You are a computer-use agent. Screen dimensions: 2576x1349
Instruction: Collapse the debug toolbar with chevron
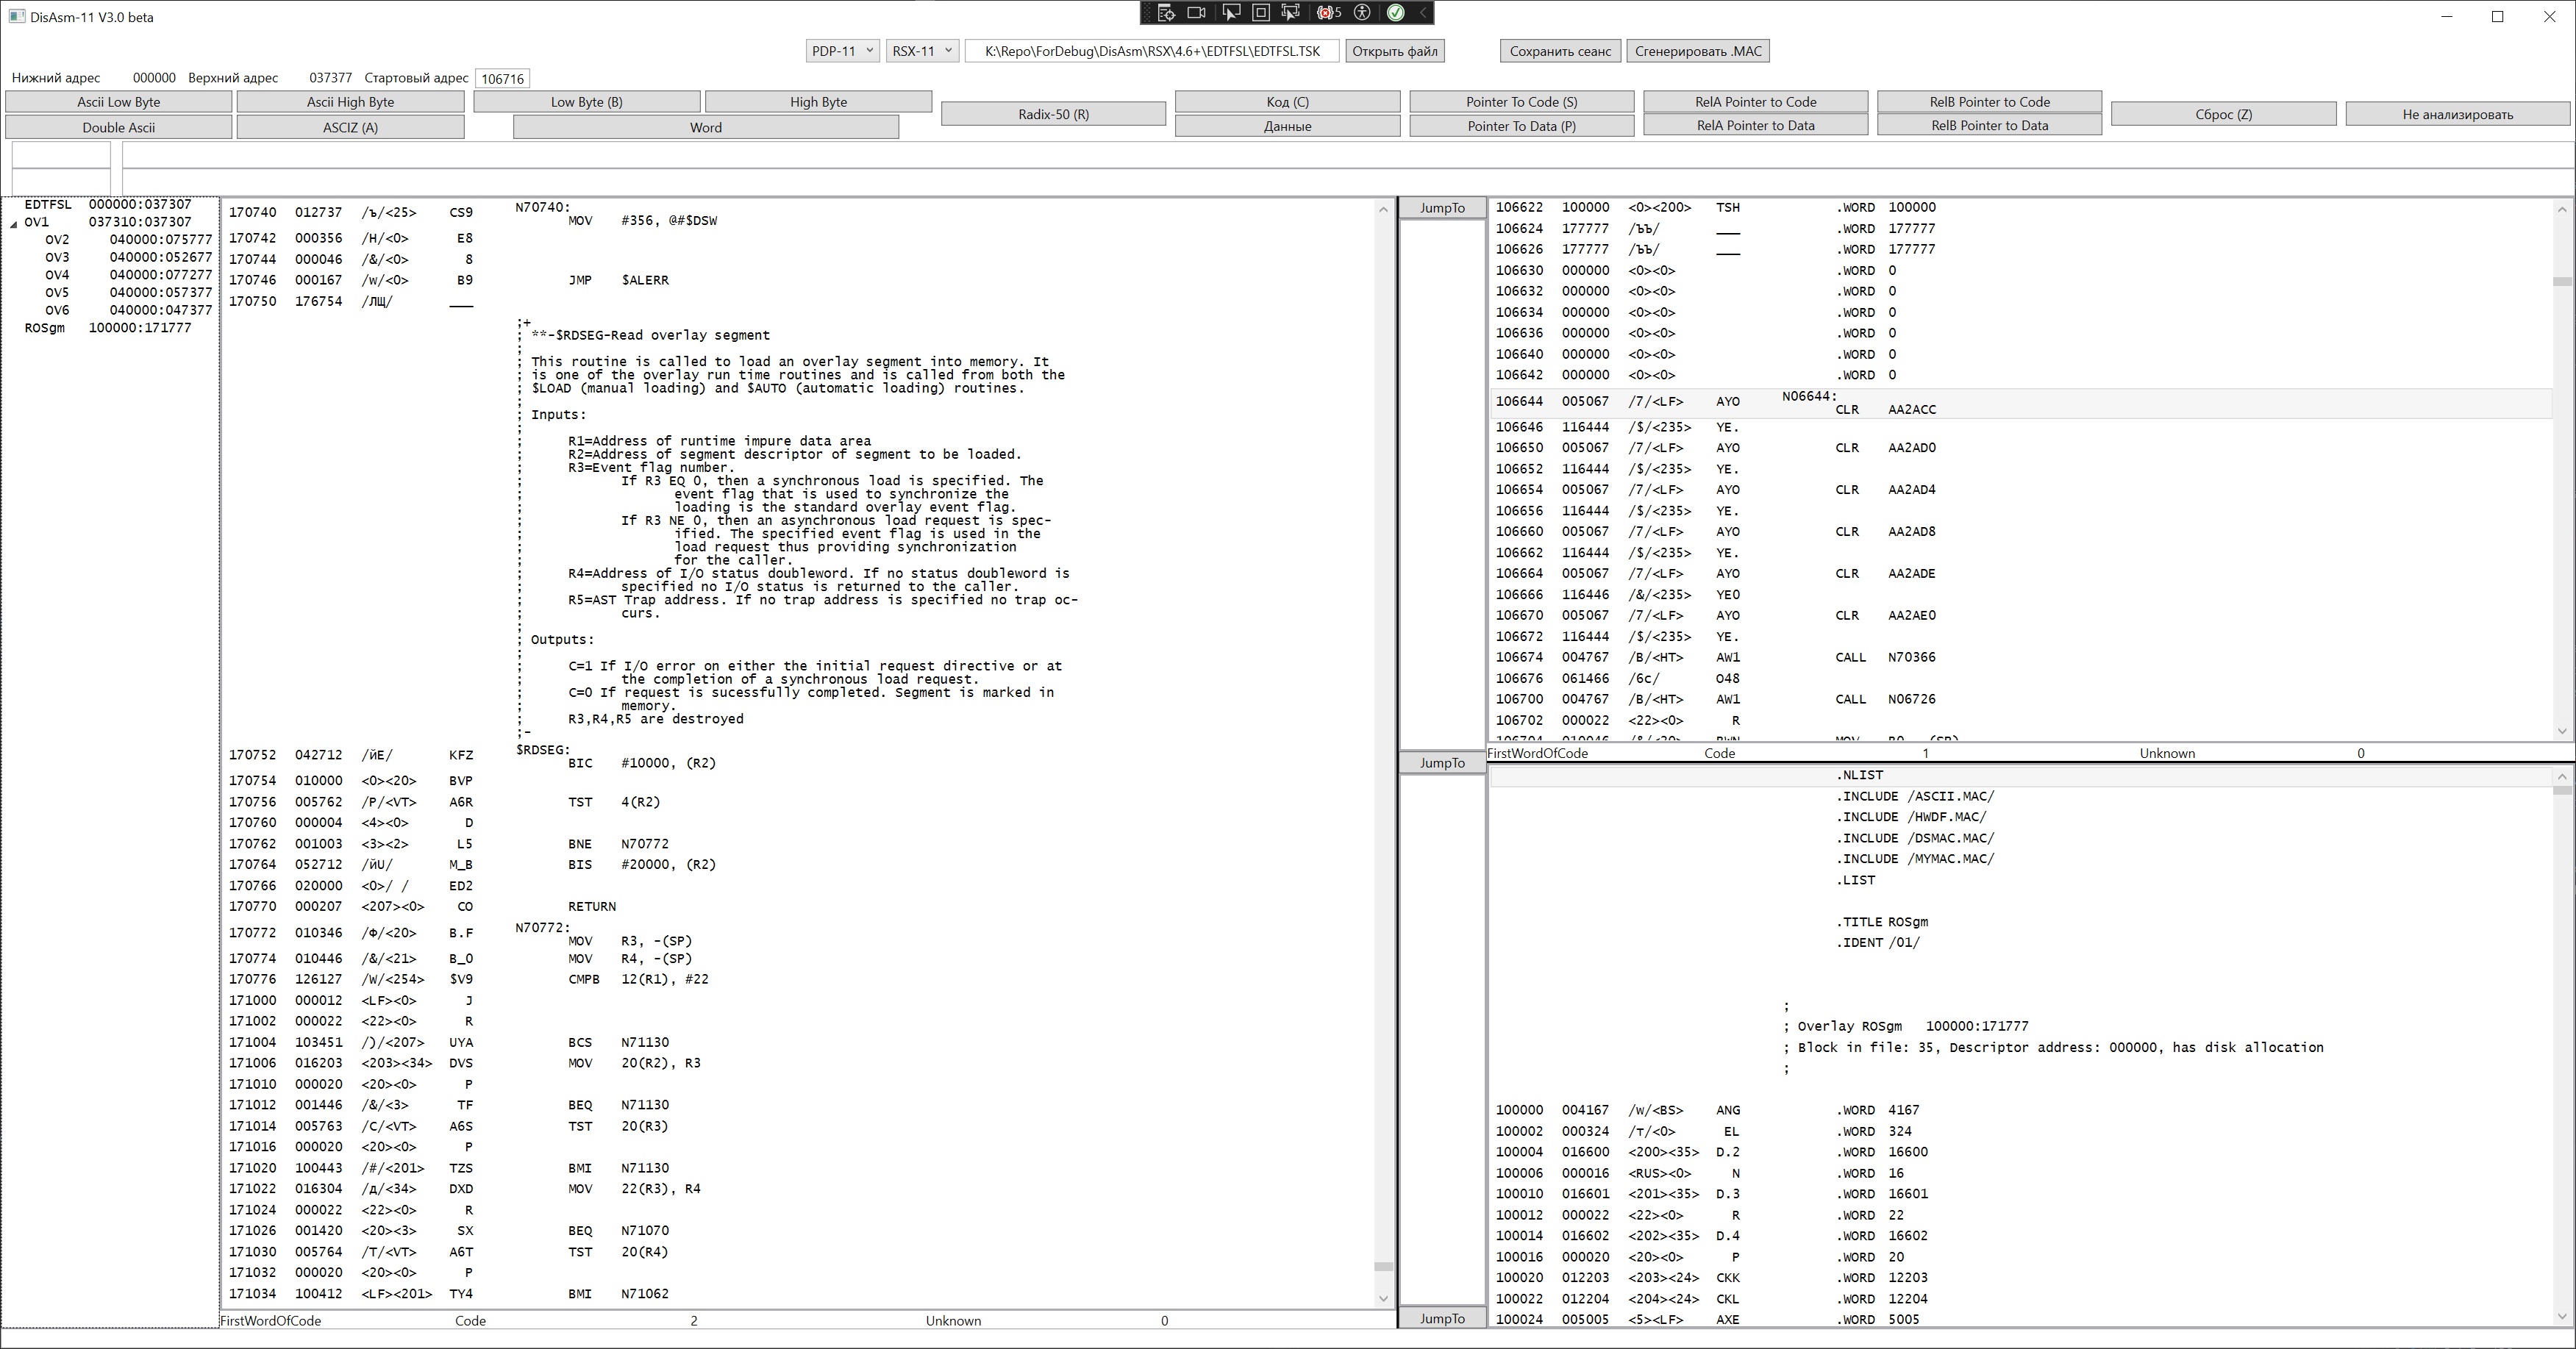tap(1423, 13)
